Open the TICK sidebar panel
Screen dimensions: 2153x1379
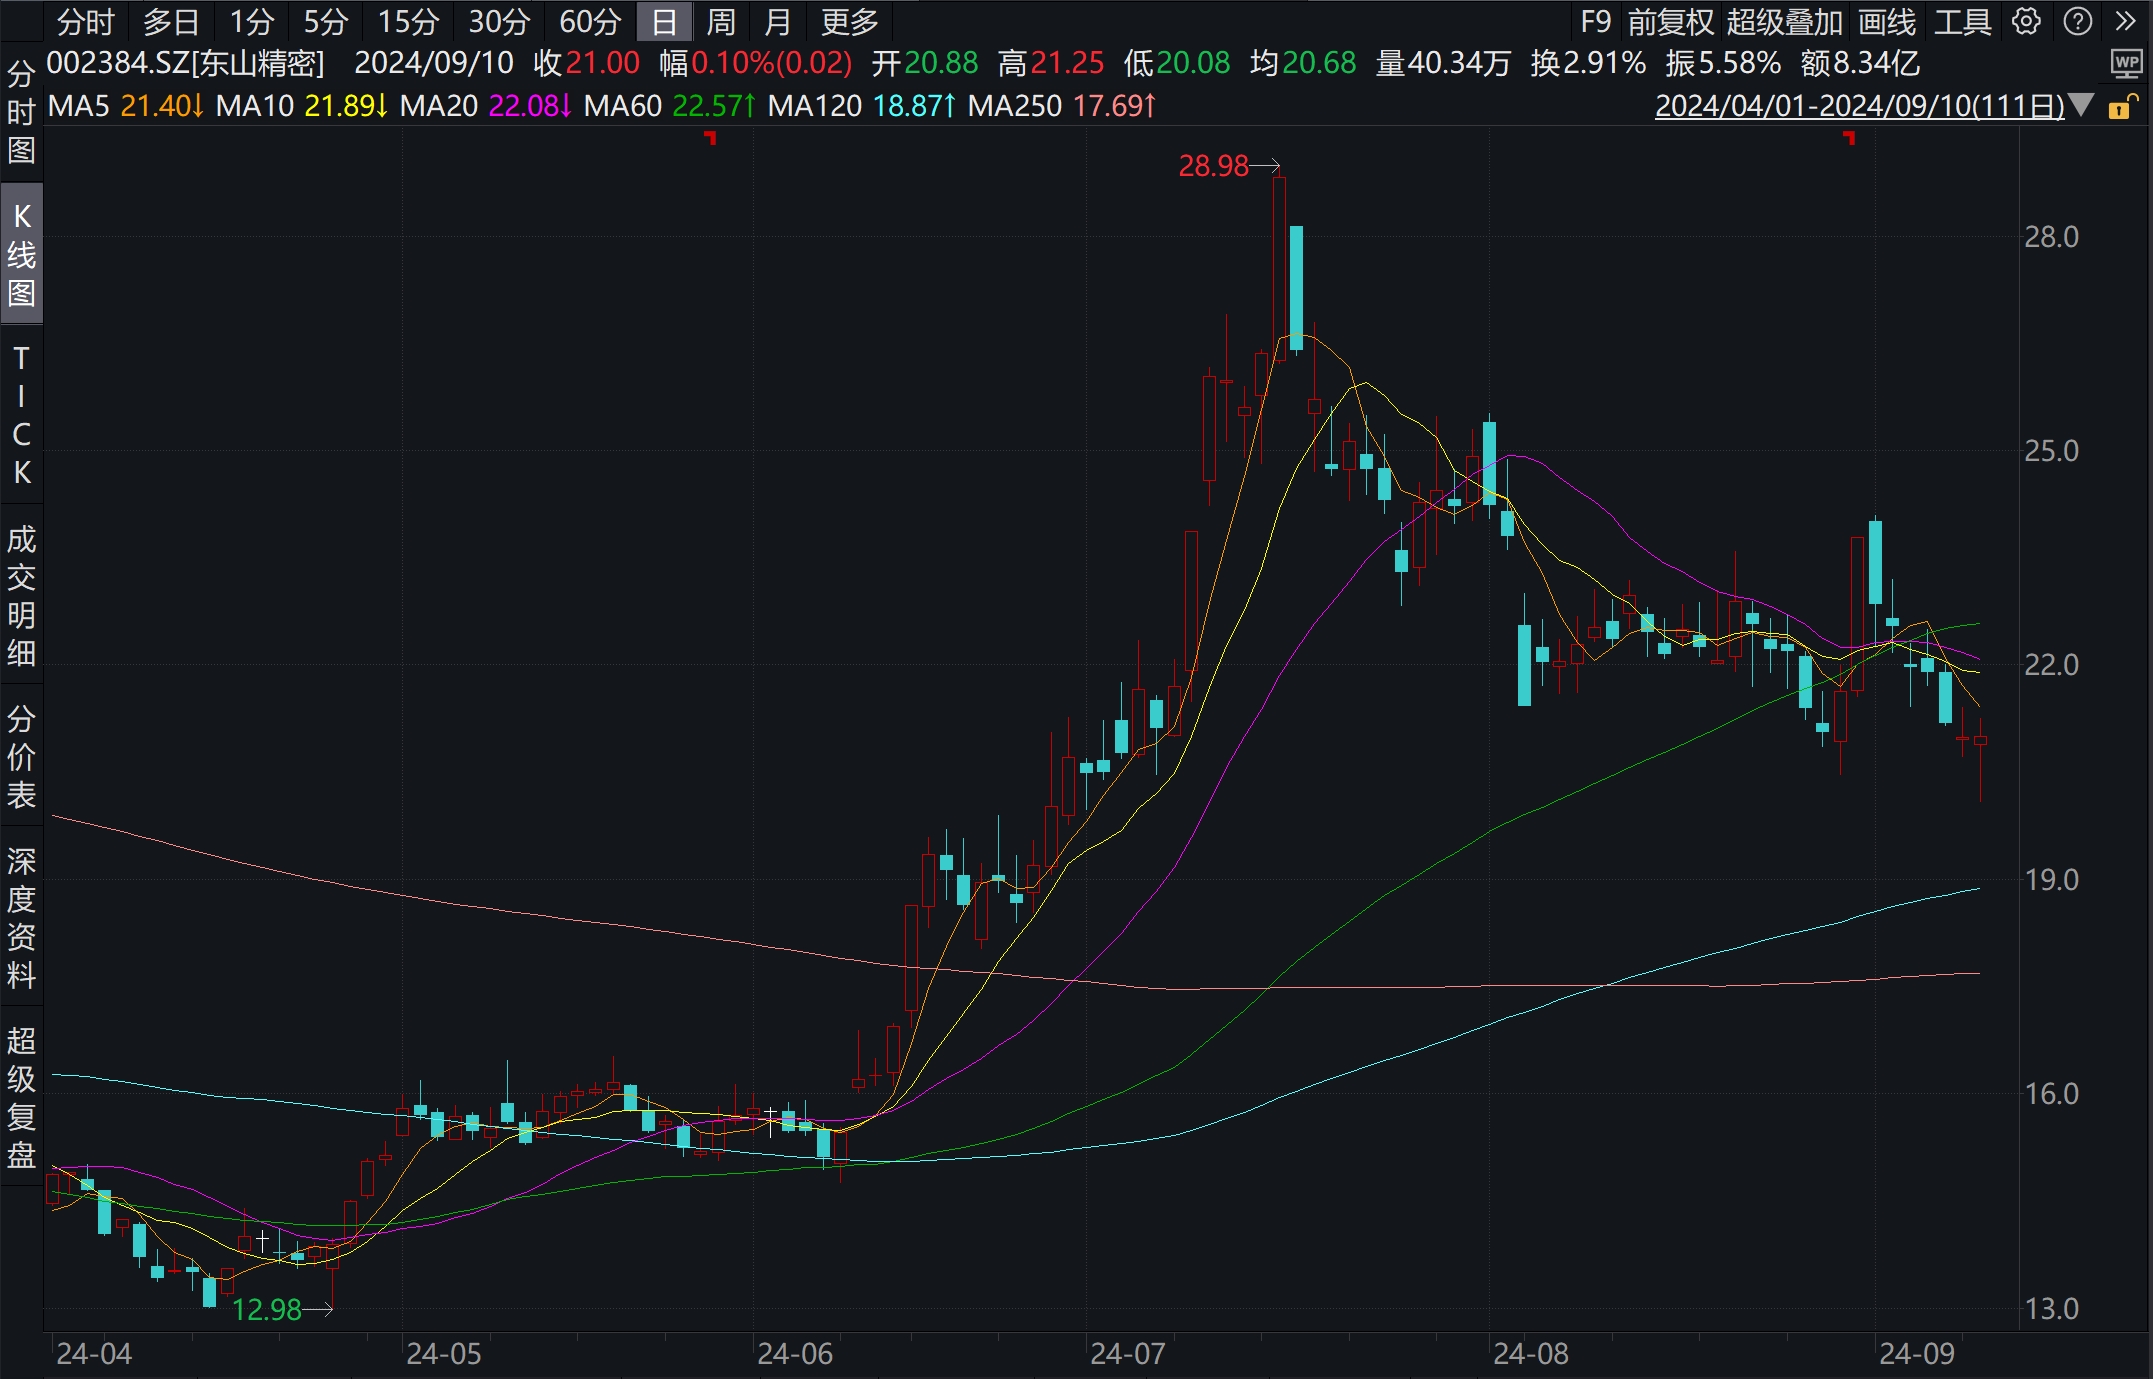pos(21,415)
